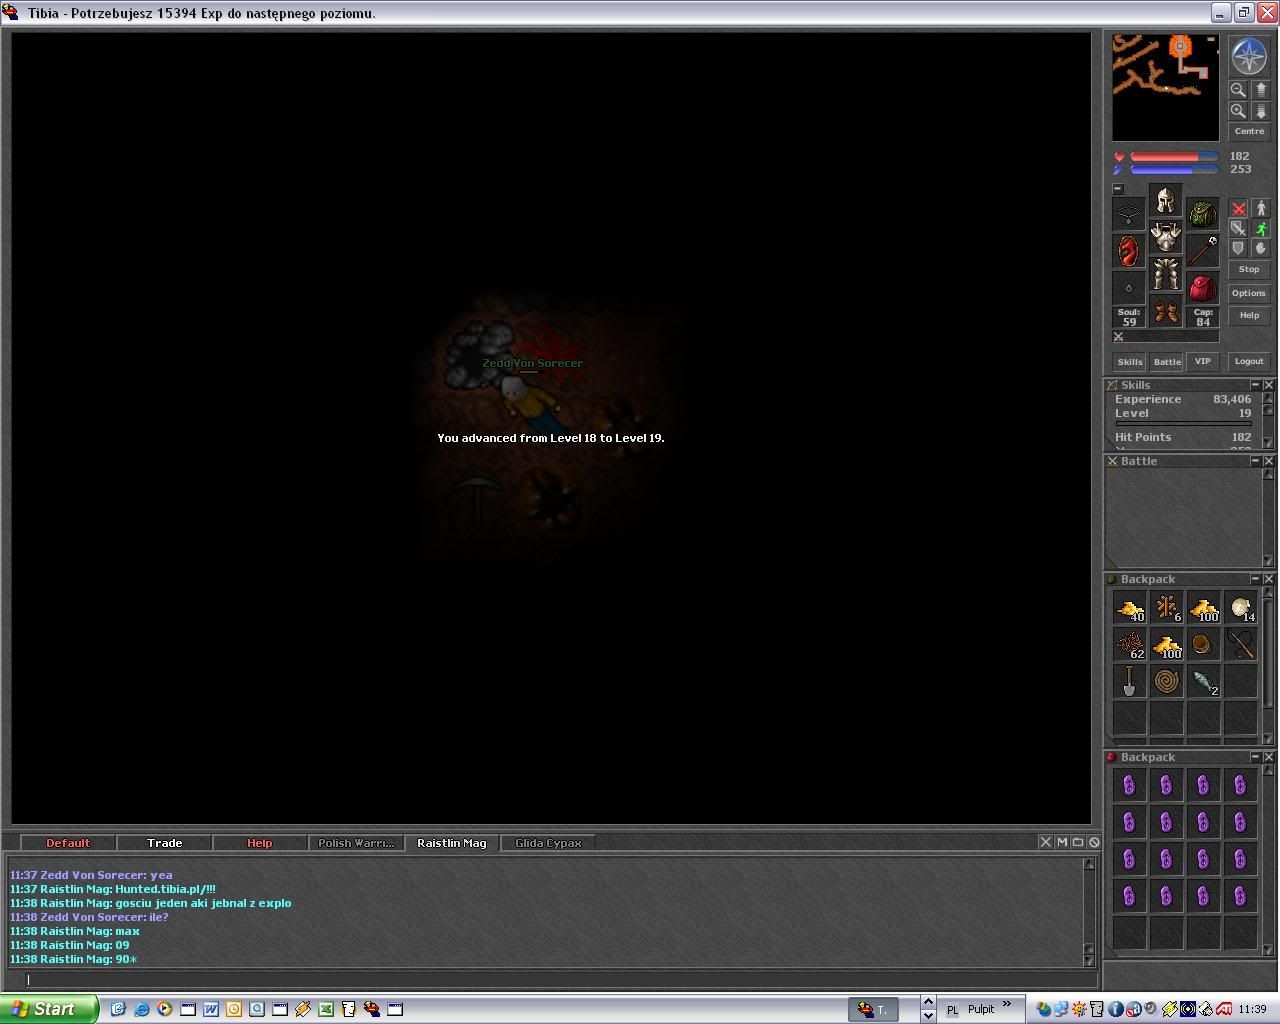Enable defensive fight mode
1280x1024 pixels.
tap(1239, 249)
